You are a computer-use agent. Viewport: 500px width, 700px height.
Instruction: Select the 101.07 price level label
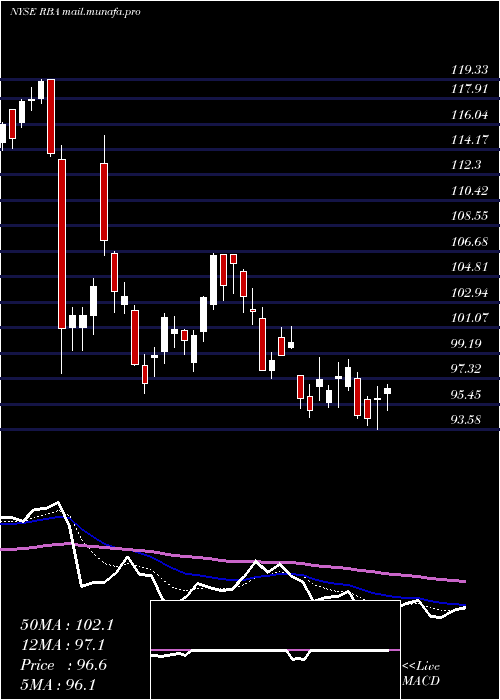(x=469, y=318)
